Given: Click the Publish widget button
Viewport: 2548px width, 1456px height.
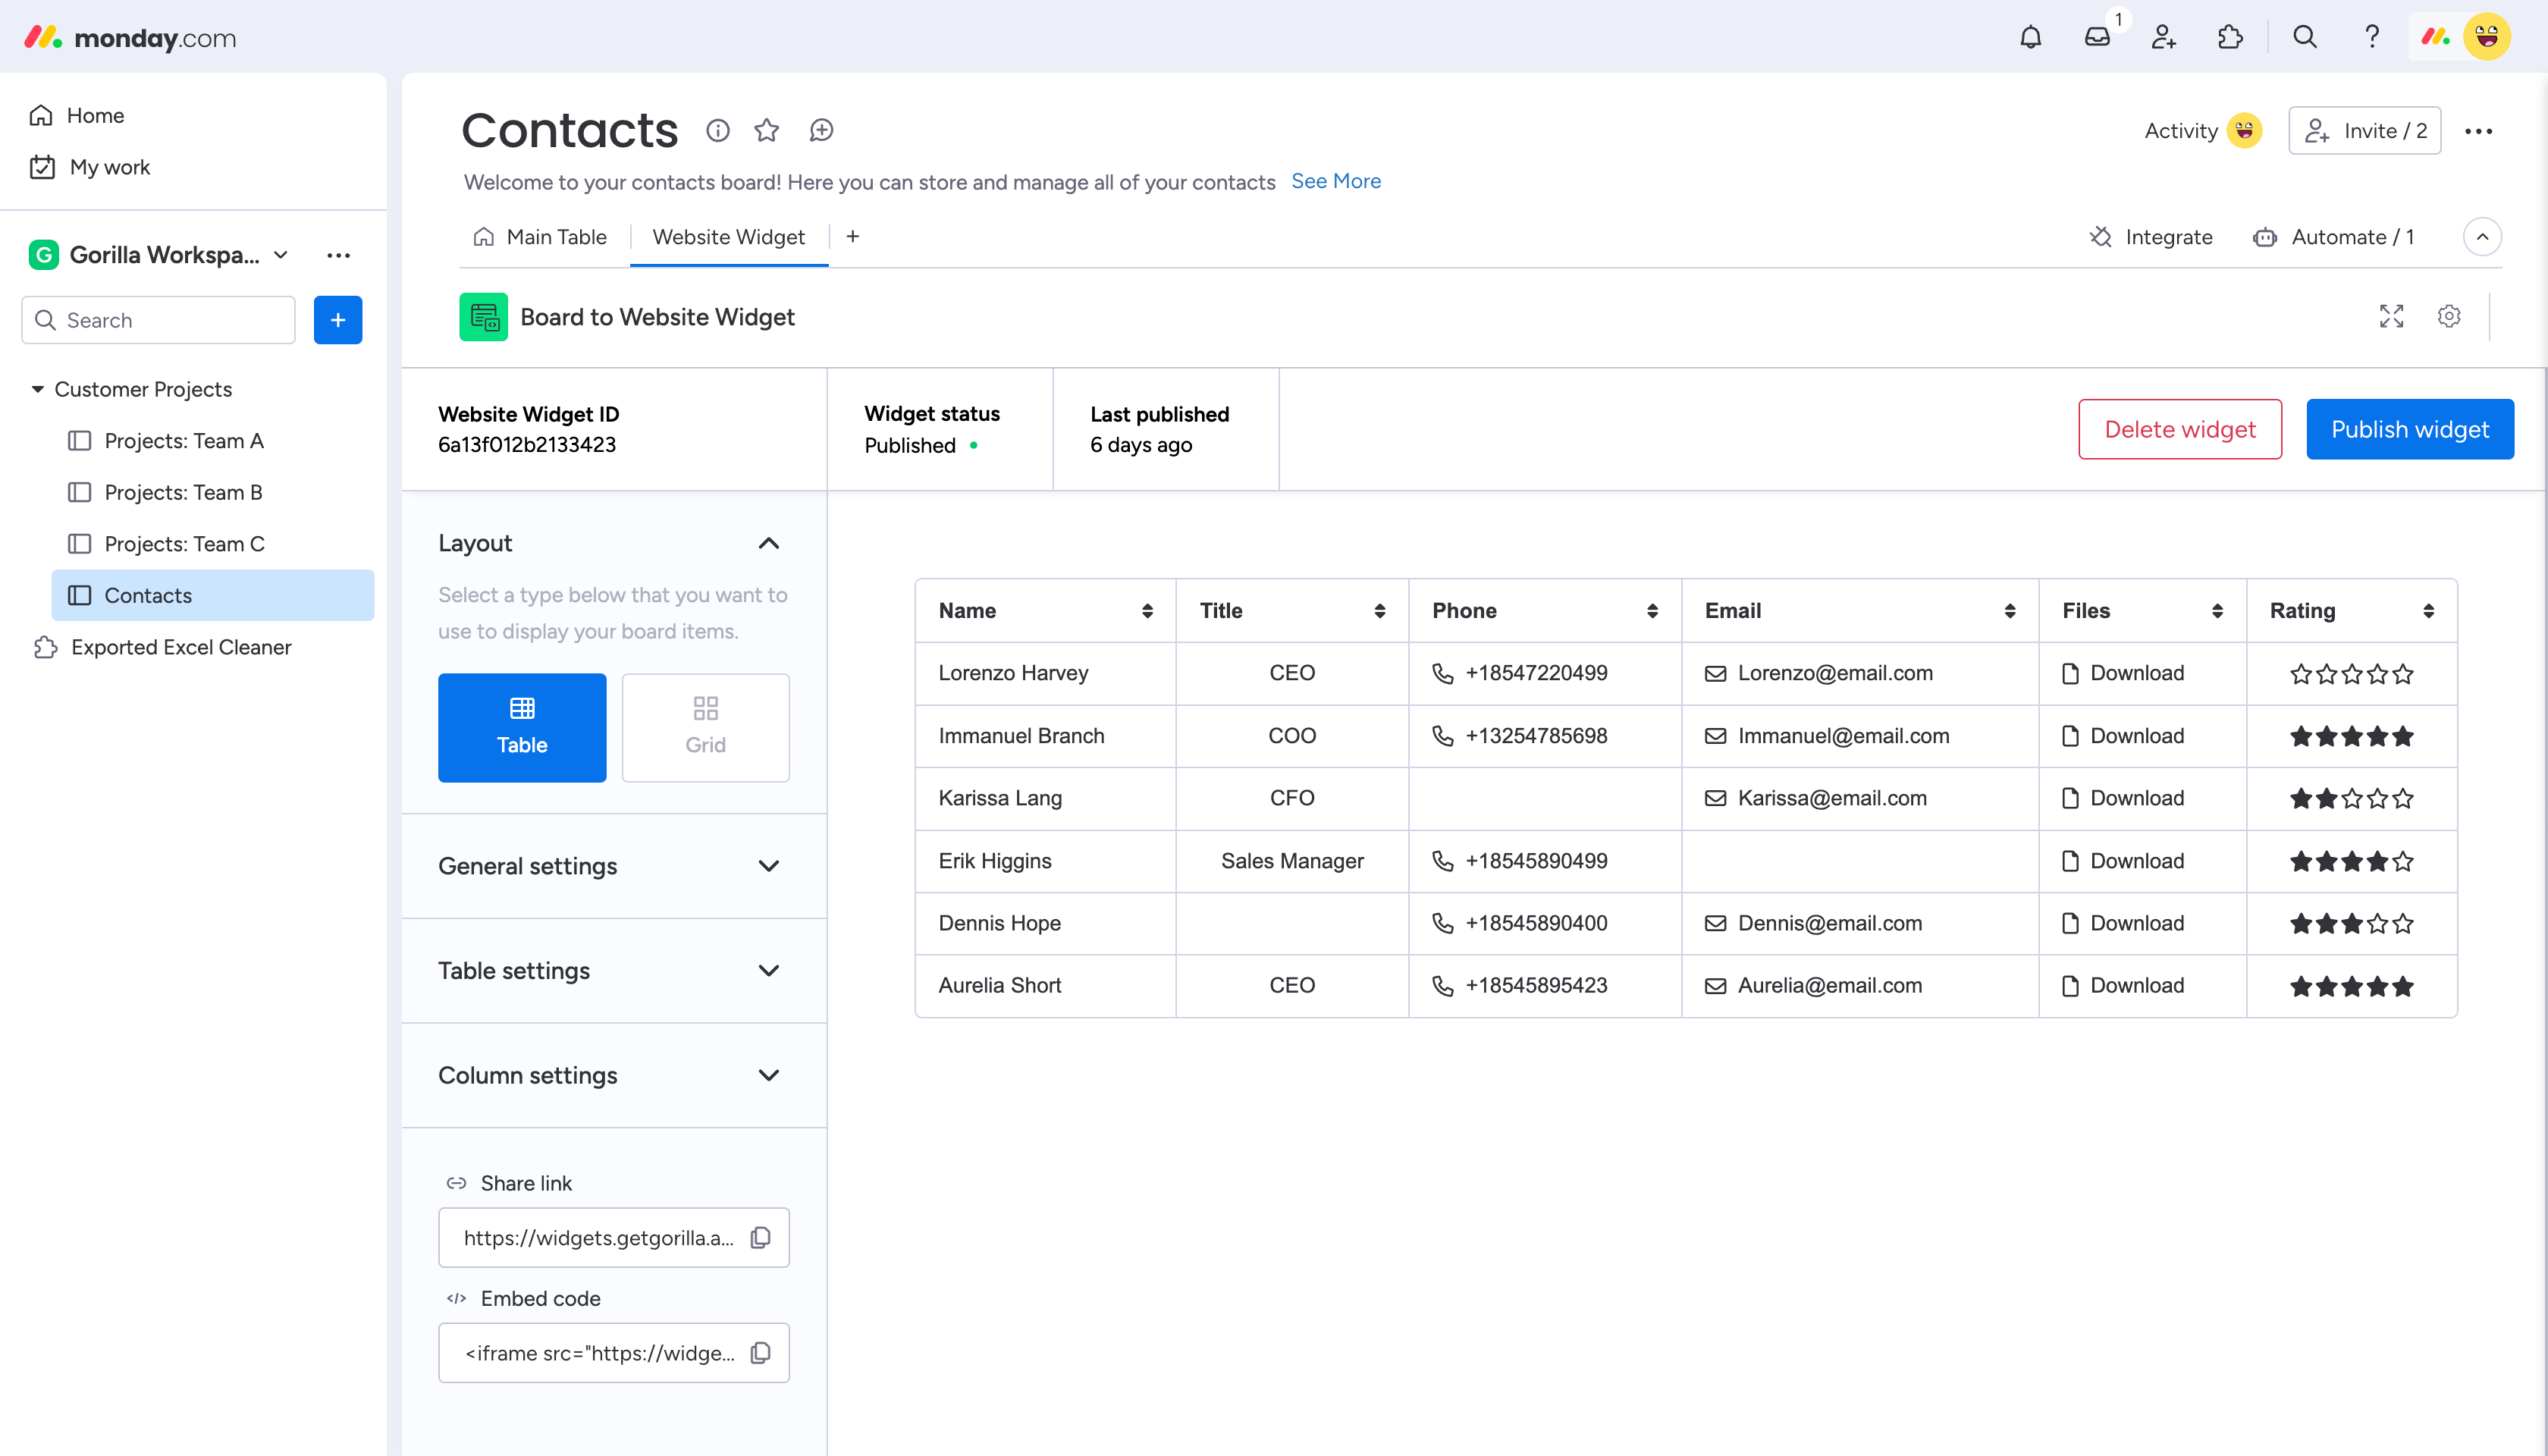Looking at the screenshot, I should (x=2409, y=429).
